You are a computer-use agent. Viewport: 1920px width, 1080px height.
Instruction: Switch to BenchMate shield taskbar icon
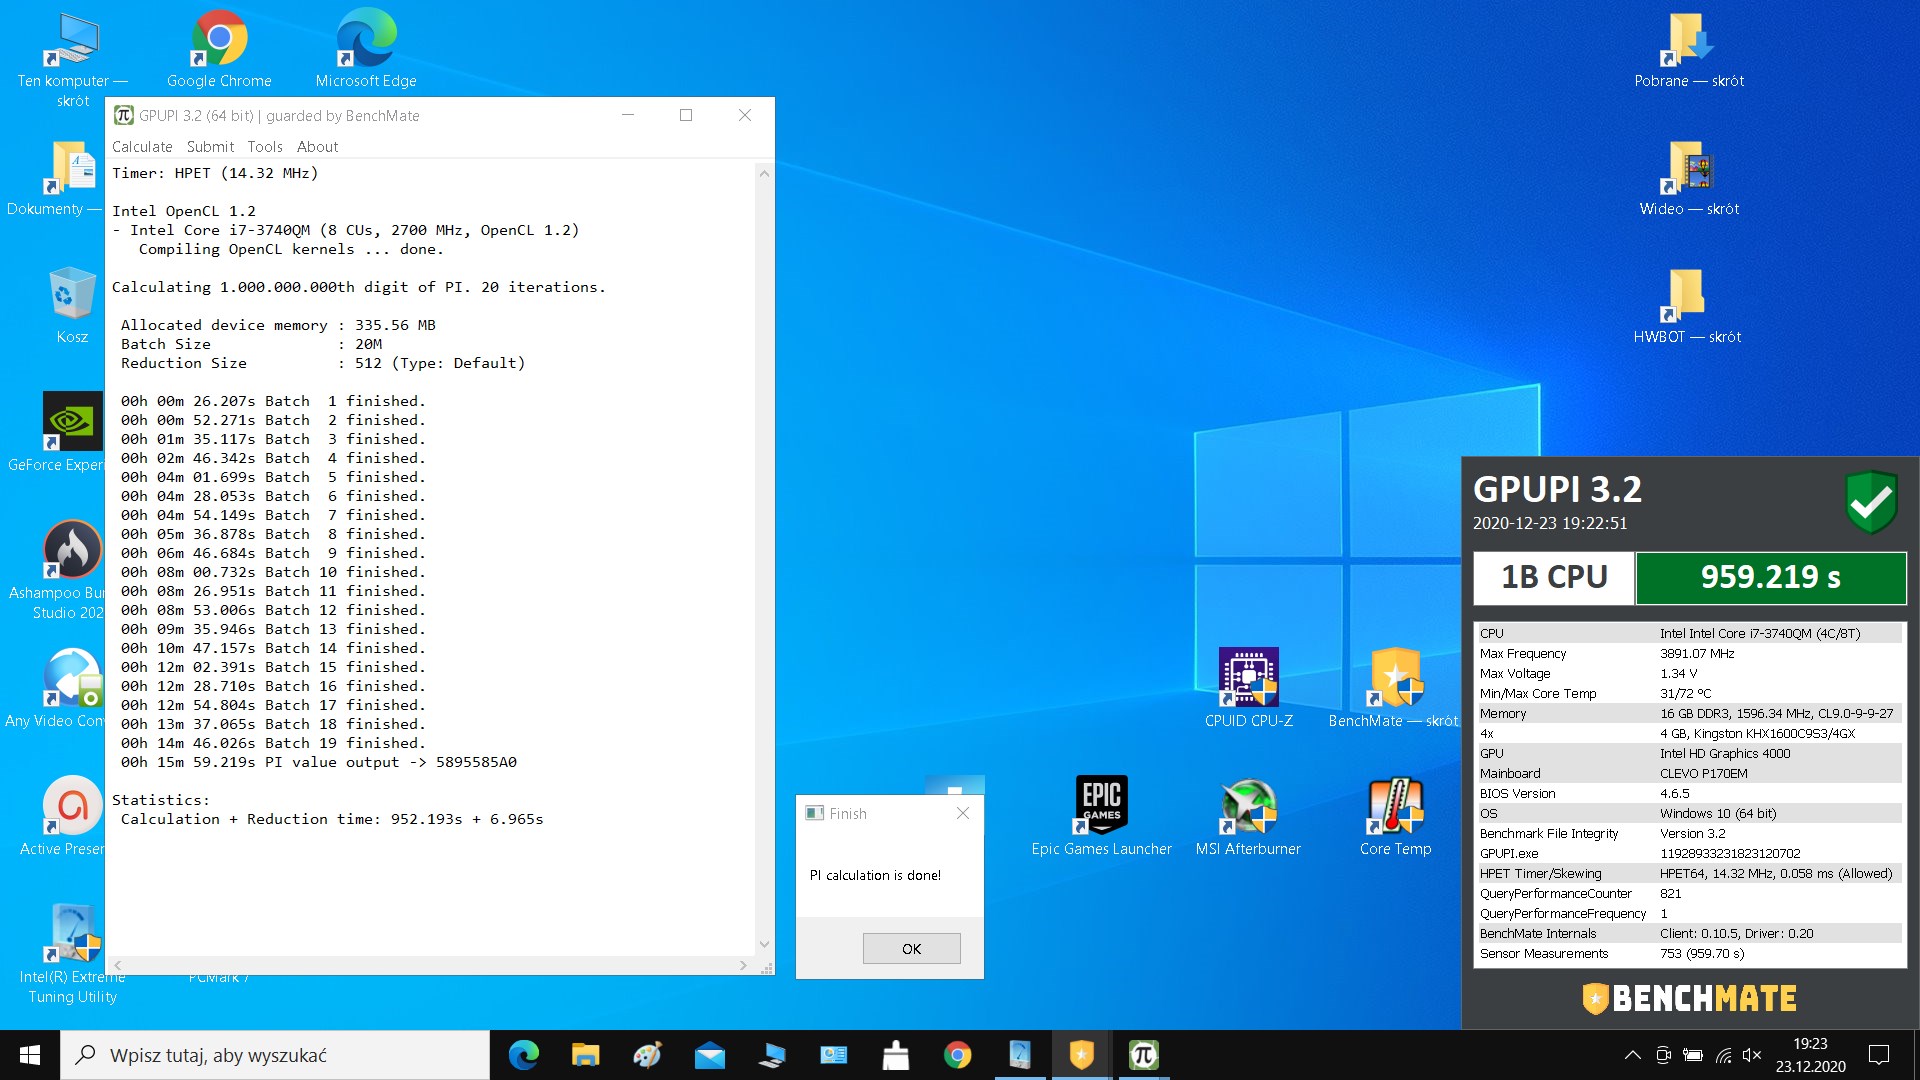click(x=1081, y=1055)
